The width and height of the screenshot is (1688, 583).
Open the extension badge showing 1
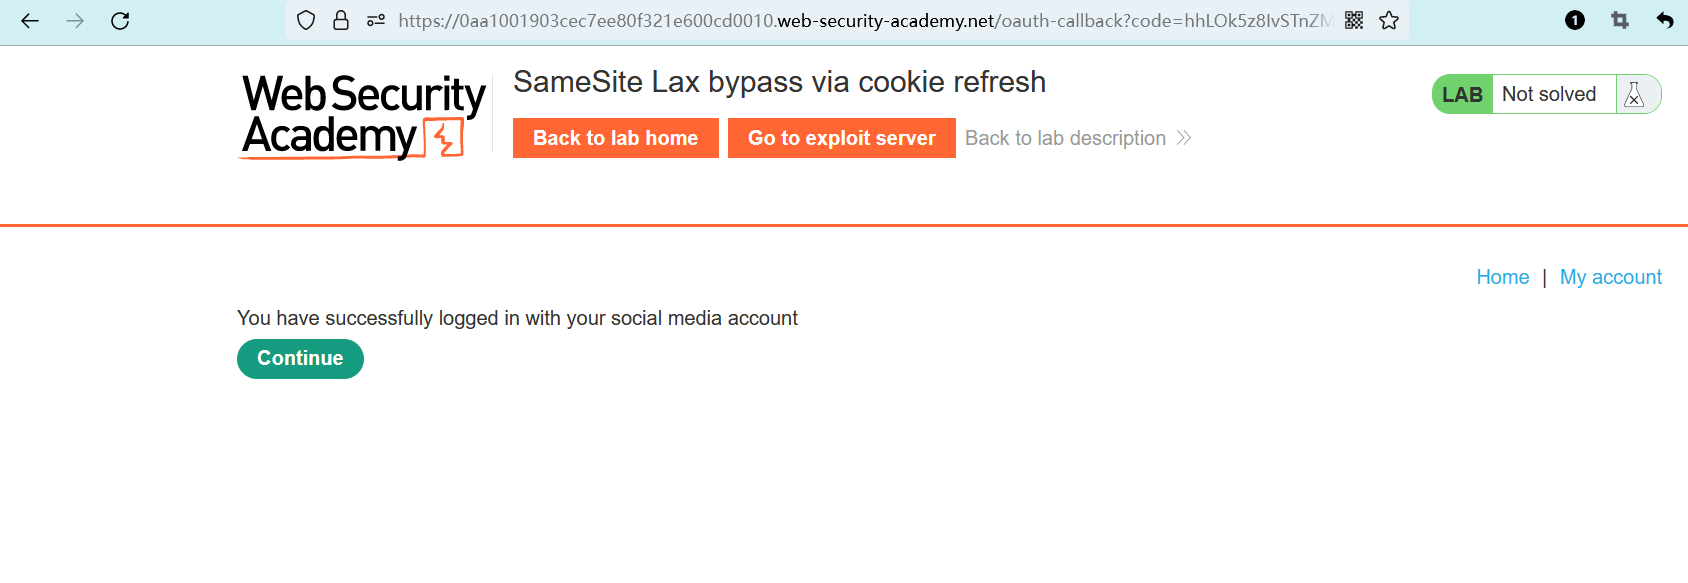1575,20
